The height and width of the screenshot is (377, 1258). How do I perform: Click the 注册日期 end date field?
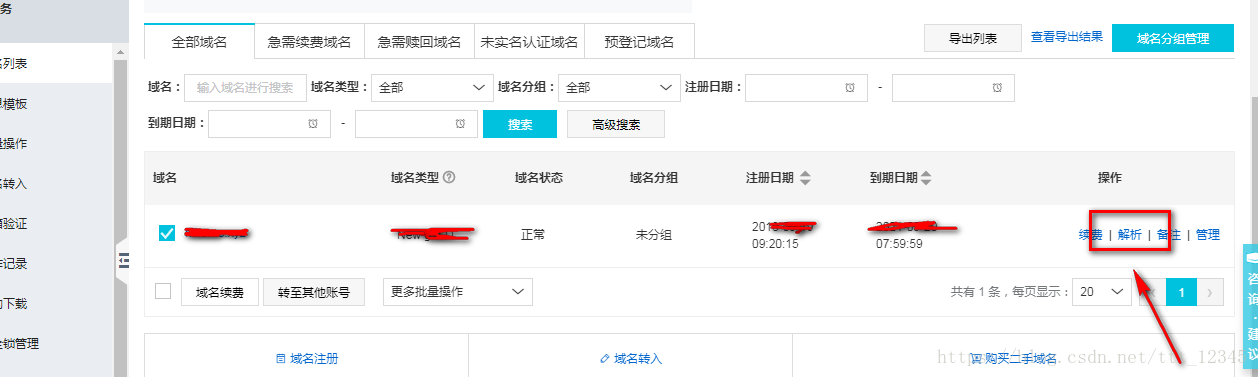click(953, 88)
